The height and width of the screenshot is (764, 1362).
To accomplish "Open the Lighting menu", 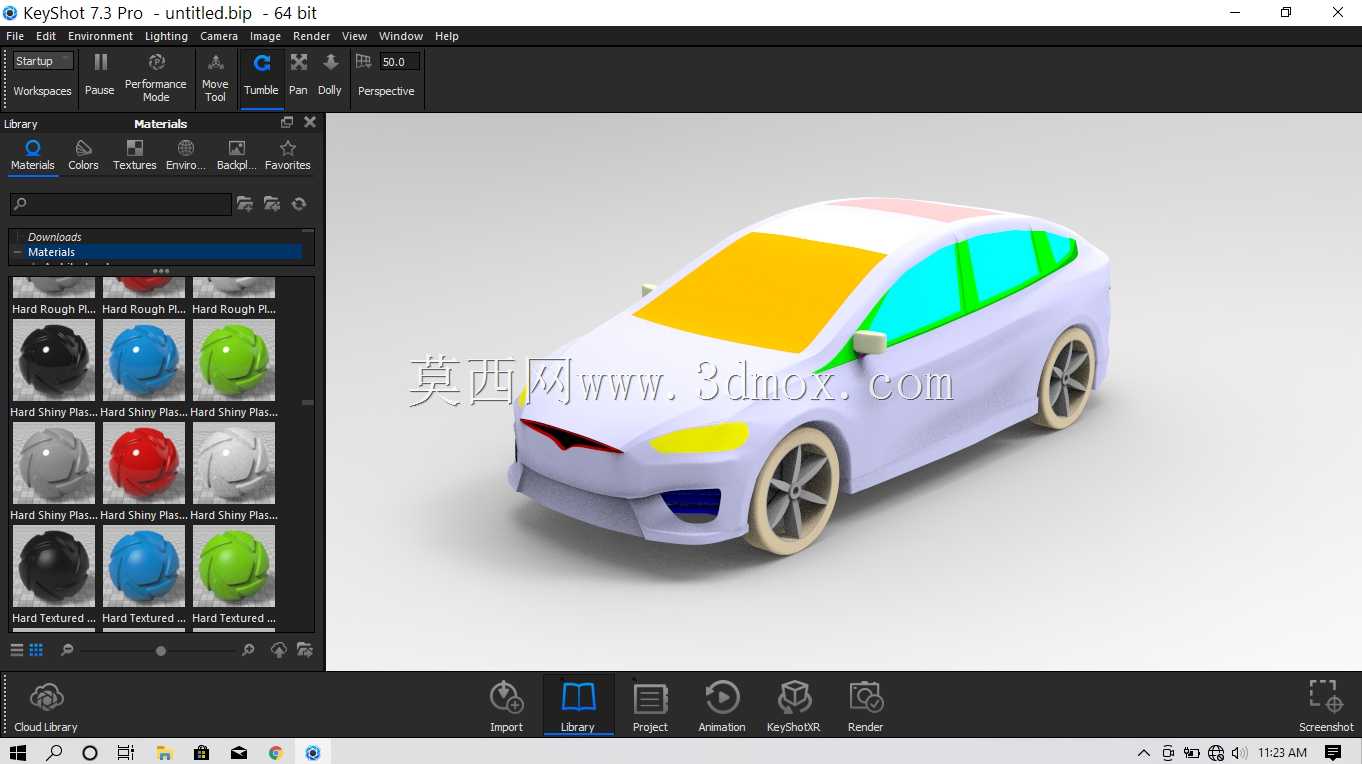I will pos(166,36).
